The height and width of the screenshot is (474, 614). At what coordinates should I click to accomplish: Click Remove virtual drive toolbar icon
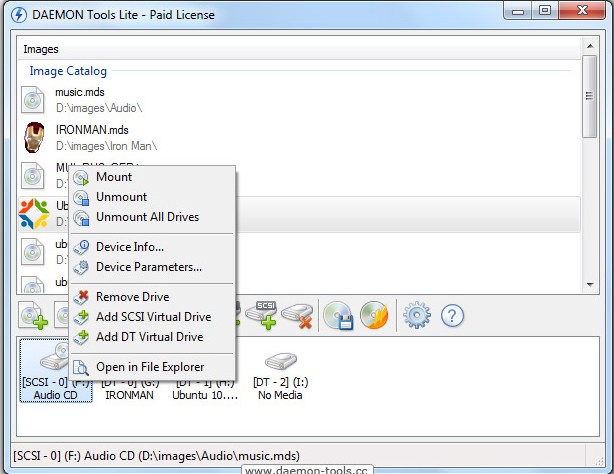(x=297, y=316)
